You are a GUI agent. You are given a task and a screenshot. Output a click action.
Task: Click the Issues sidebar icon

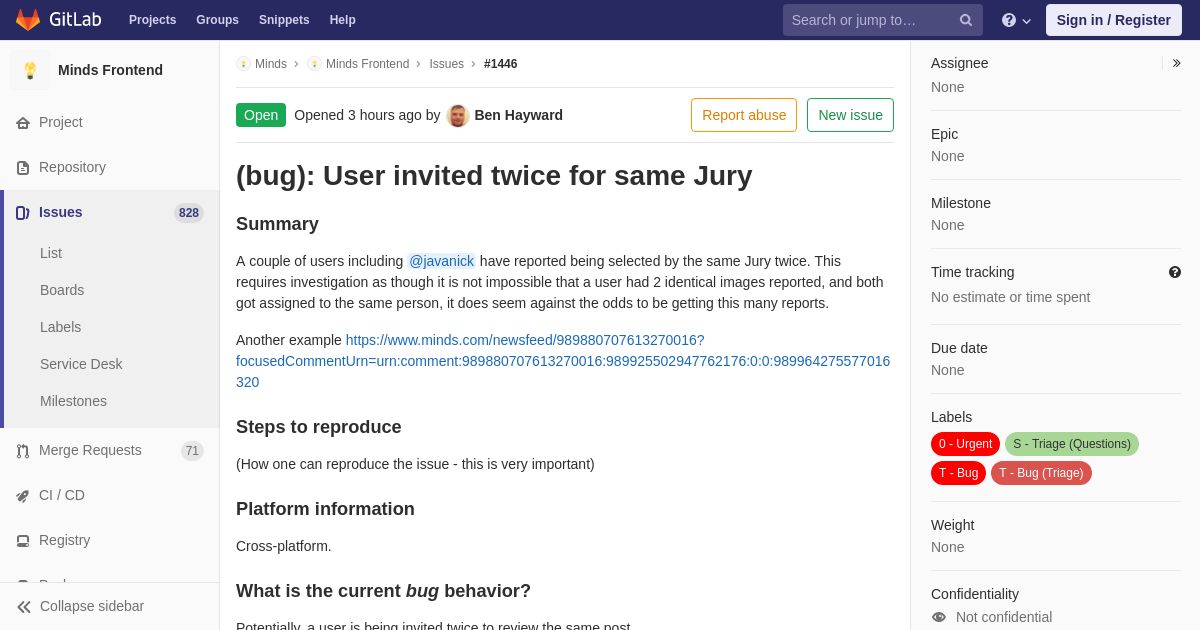pyautogui.click(x=23, y=213)
